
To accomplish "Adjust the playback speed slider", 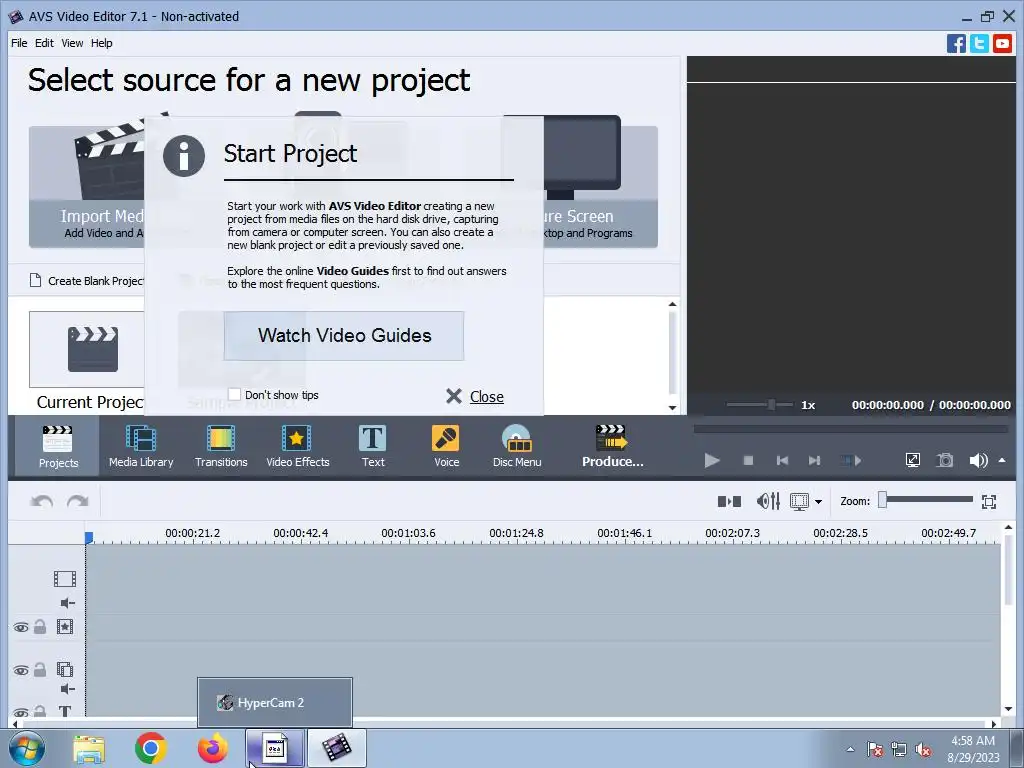I will pos(771,405).
